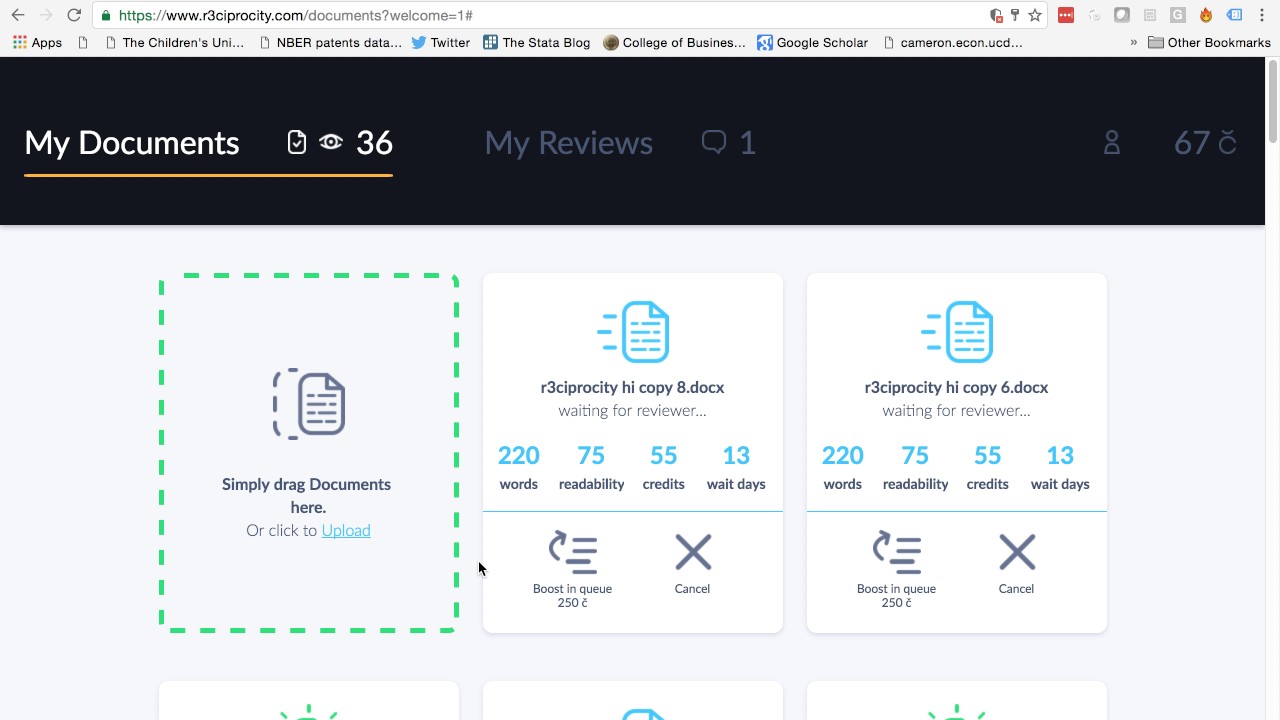The height and width of the screenshot is (720, 1280).
Task: Click the dashed document icon in the drop zone
Action: tap(309, 404)
